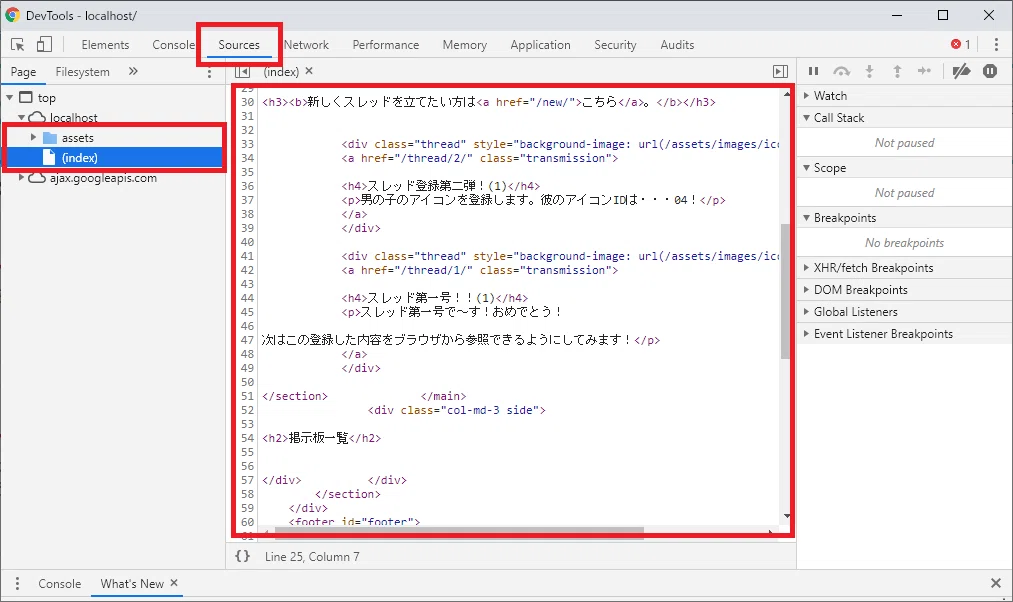Close the (index) editor tab
The width and height of the screenshot is (1013, 602).
309,71
